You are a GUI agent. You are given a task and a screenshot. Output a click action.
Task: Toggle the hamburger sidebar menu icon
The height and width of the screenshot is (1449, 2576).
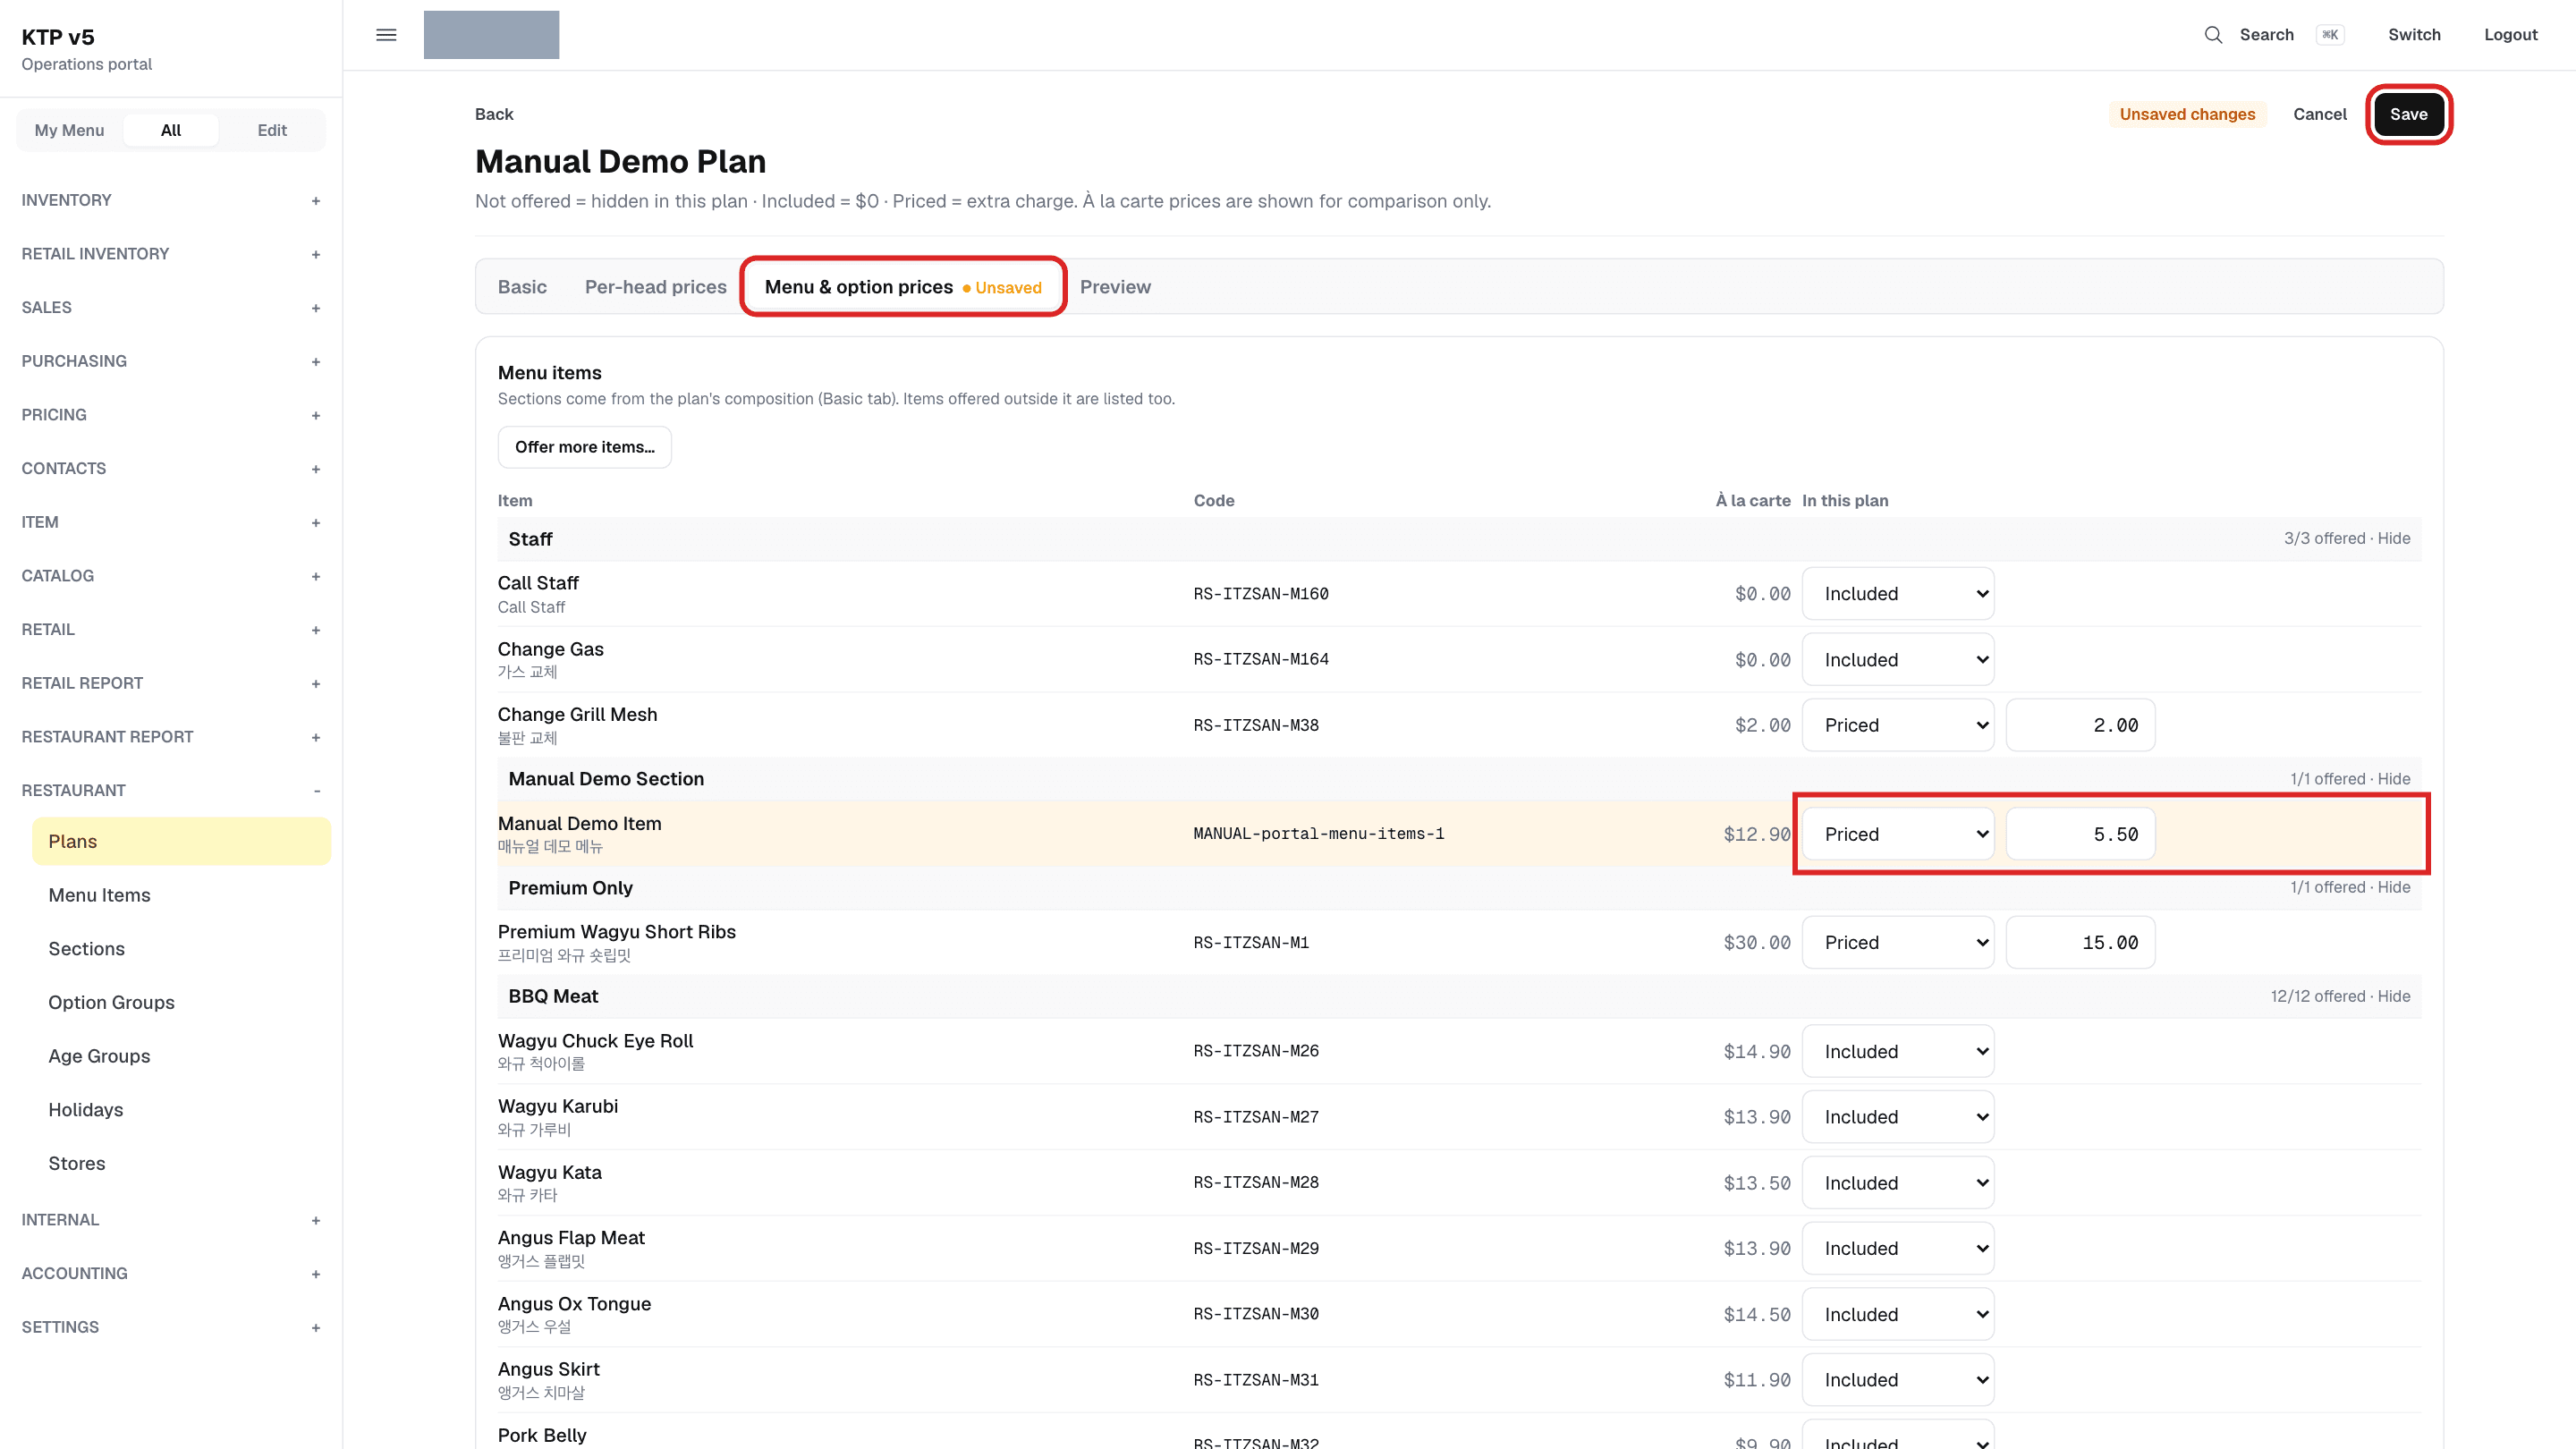click(386, 35)
